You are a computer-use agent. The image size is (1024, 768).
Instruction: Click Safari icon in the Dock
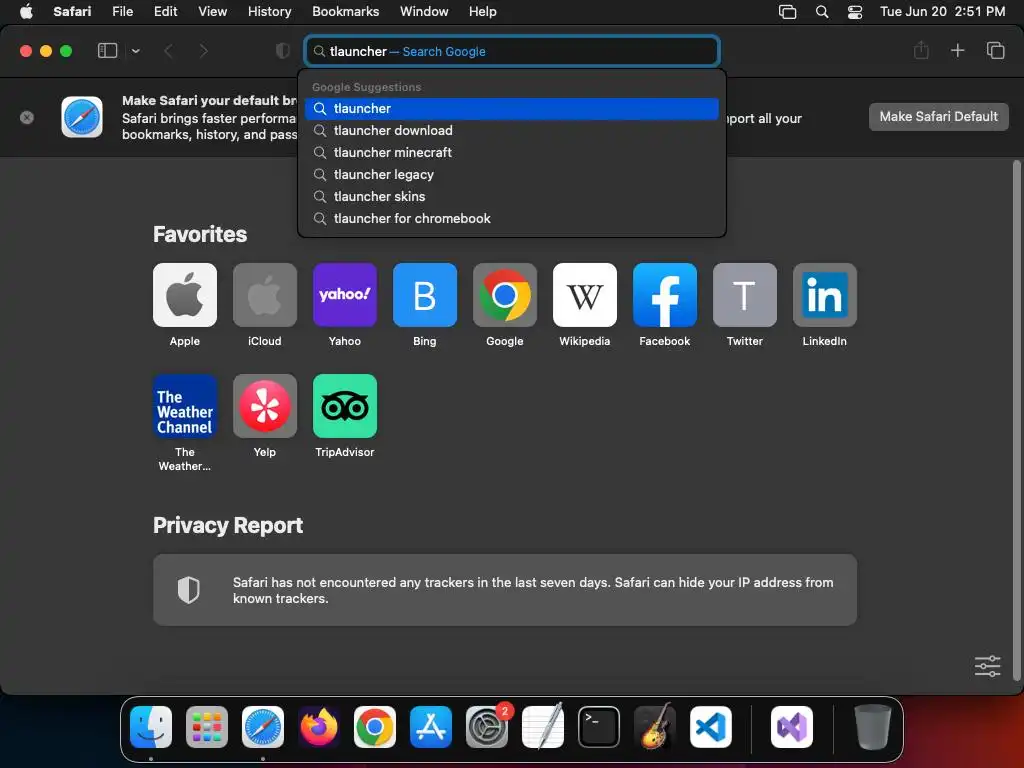click(x=263, y=727)
